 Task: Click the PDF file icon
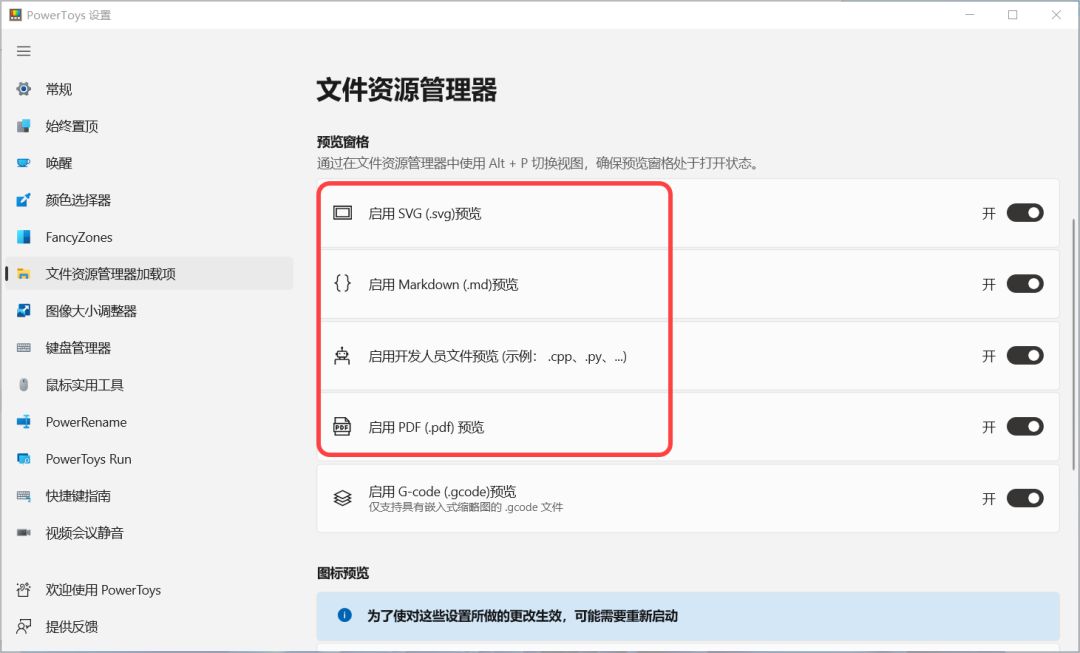click(342, 426)
